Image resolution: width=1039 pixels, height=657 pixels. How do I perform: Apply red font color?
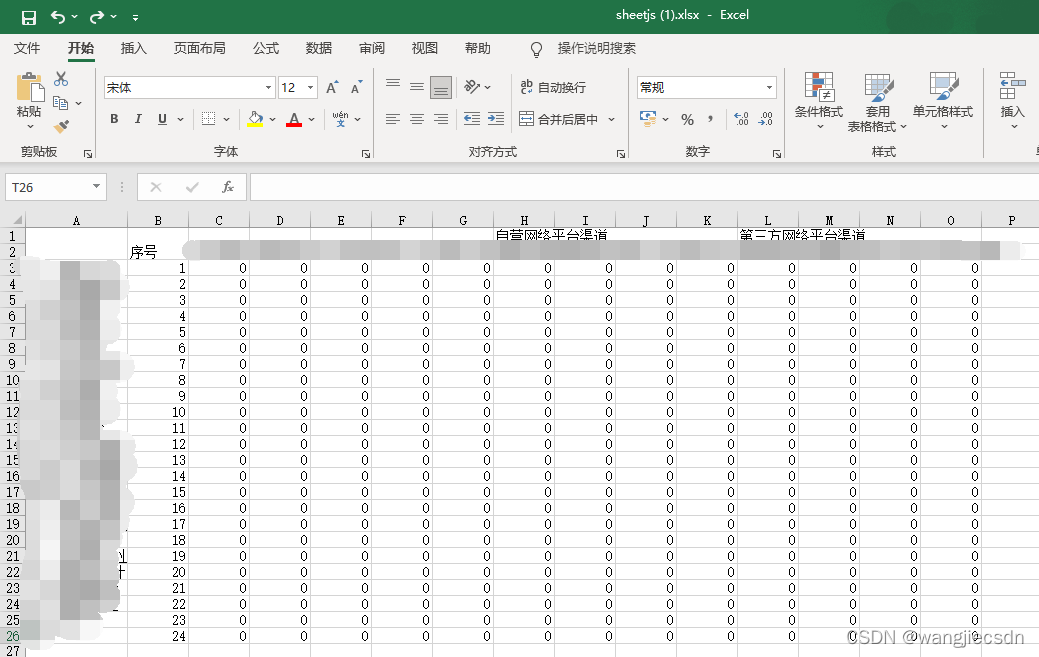[x=294, y=119]
